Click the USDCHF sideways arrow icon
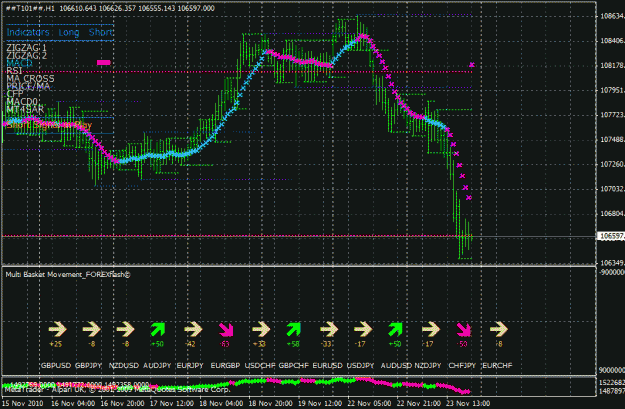Image resolution: width=625 pixels, height=409 pixels. click(x=261, y=329)
